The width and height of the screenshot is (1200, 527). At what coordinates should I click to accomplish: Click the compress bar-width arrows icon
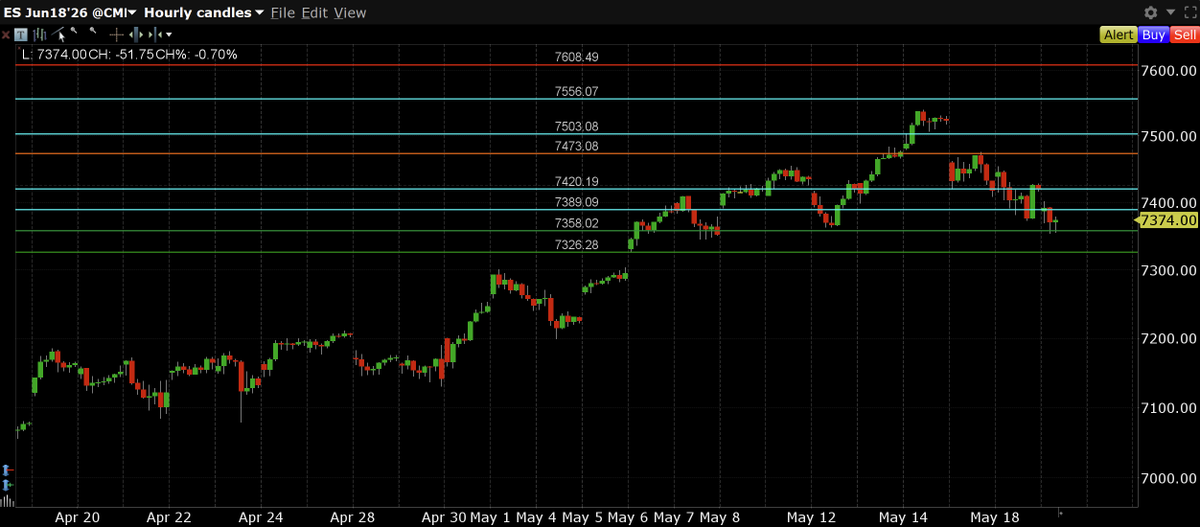click(155, 34)
